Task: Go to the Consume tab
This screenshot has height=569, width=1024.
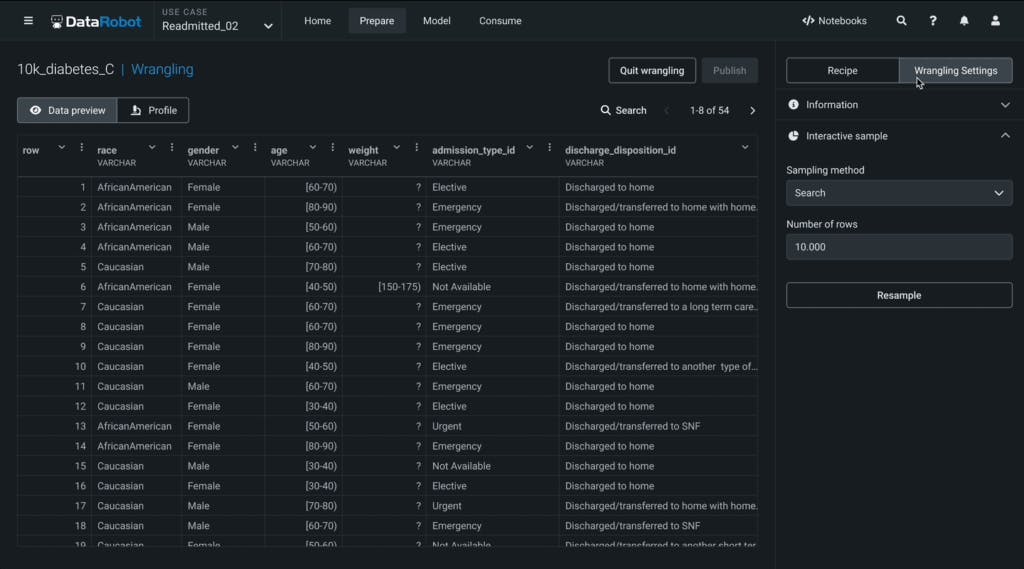Action: 500,21
